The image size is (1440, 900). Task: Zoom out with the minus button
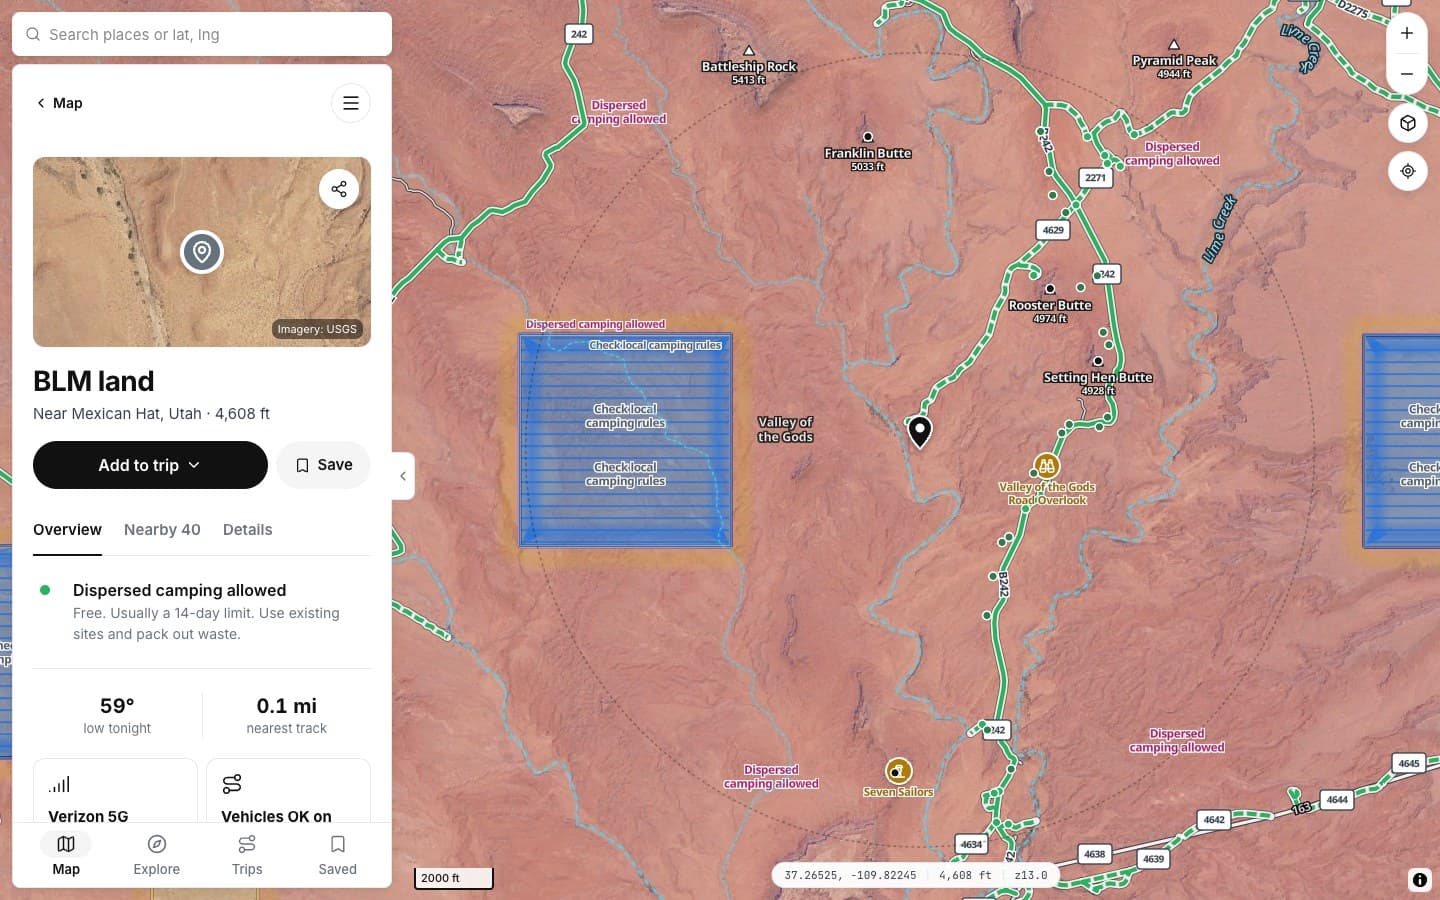click(1407, 74)
